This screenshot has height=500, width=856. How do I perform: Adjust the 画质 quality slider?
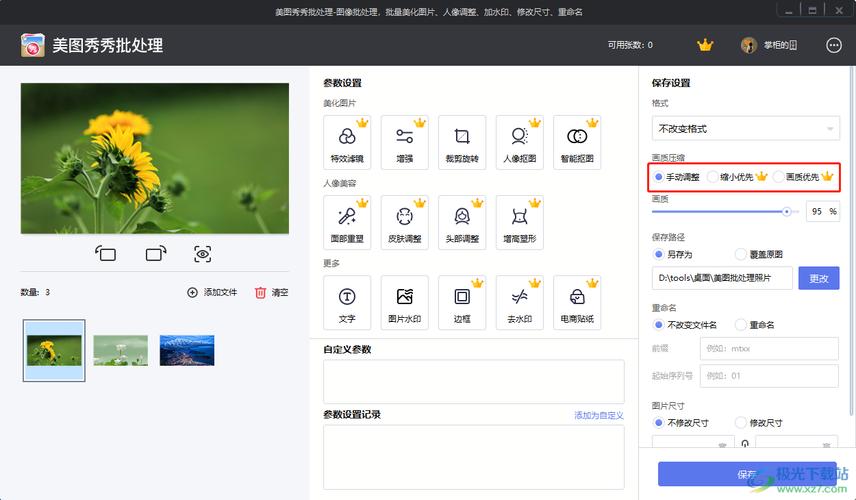[787, 211]
